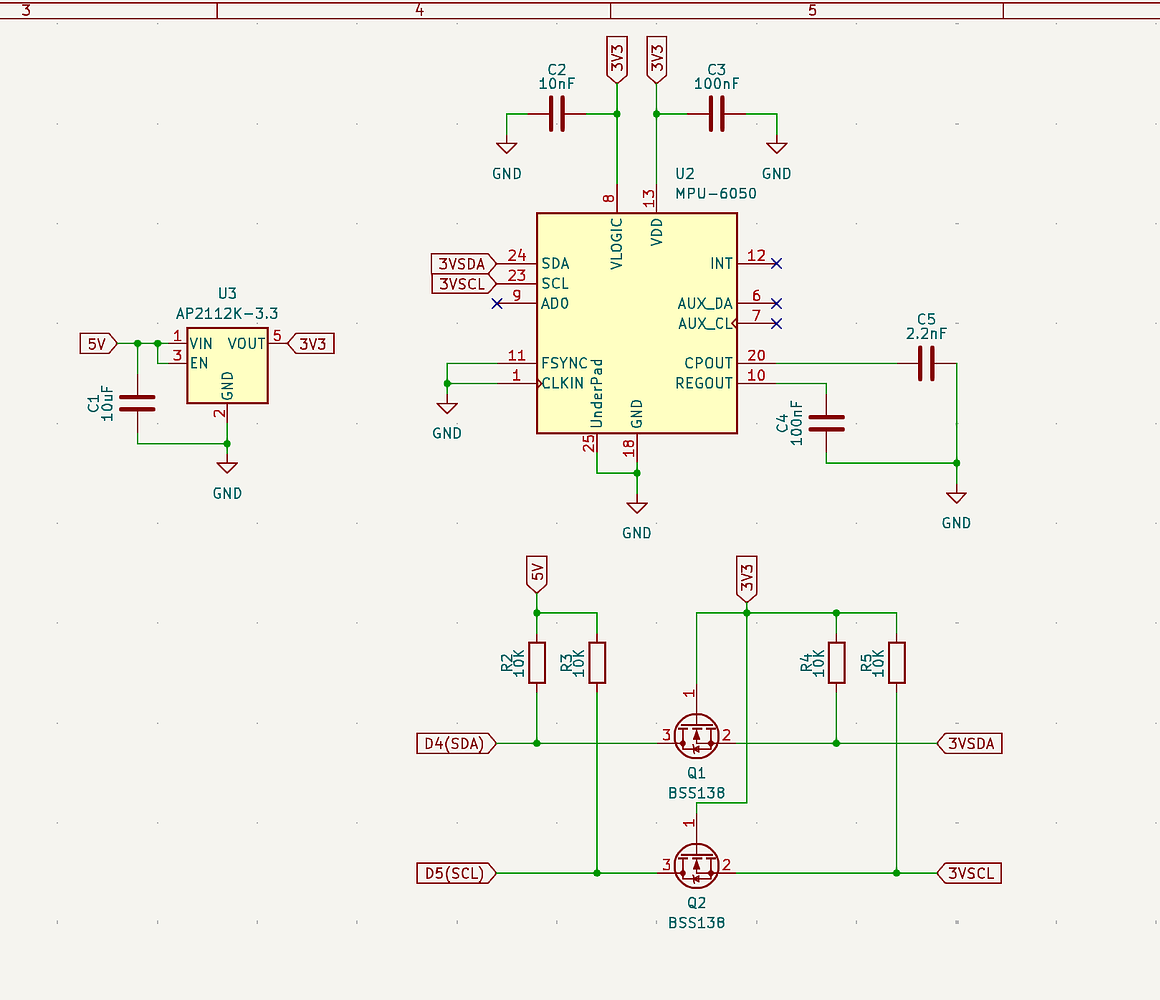The width and height of the screenshot is (1160, 1000).
Task: Select resistor R2 10K symbol
Action: [x=537, y=663]
